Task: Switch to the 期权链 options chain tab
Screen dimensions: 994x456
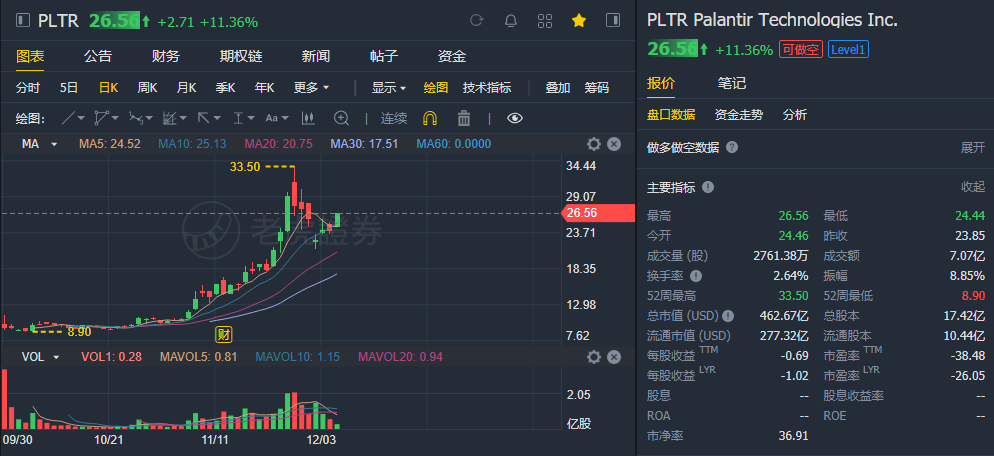Action: pyautogui.click(x=241, y=56)
